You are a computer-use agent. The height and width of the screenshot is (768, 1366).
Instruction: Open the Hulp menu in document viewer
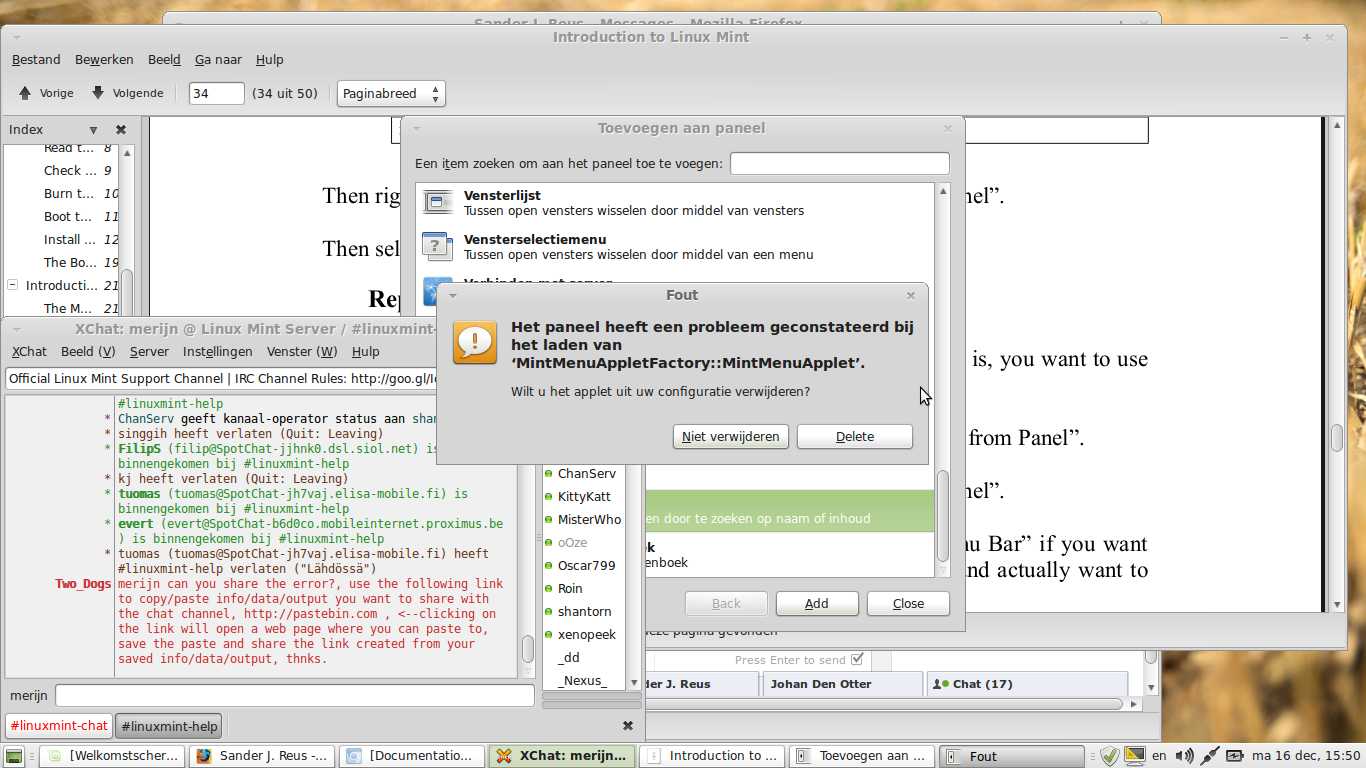(x=270, y=60)
